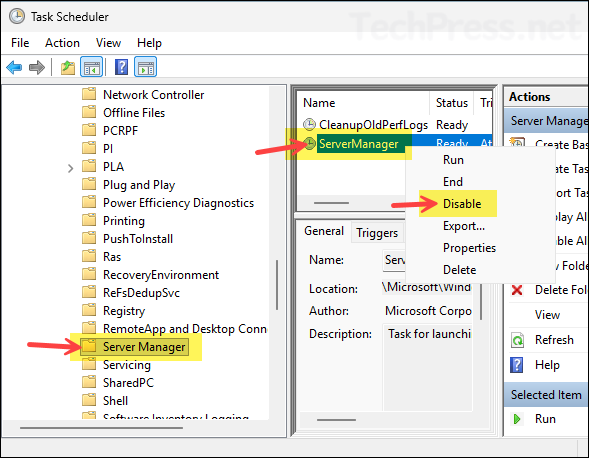The height and width of the screenshot is (458, 589).
Task: Click the task list horizontal scrollbar
Action: coord(331,203)
